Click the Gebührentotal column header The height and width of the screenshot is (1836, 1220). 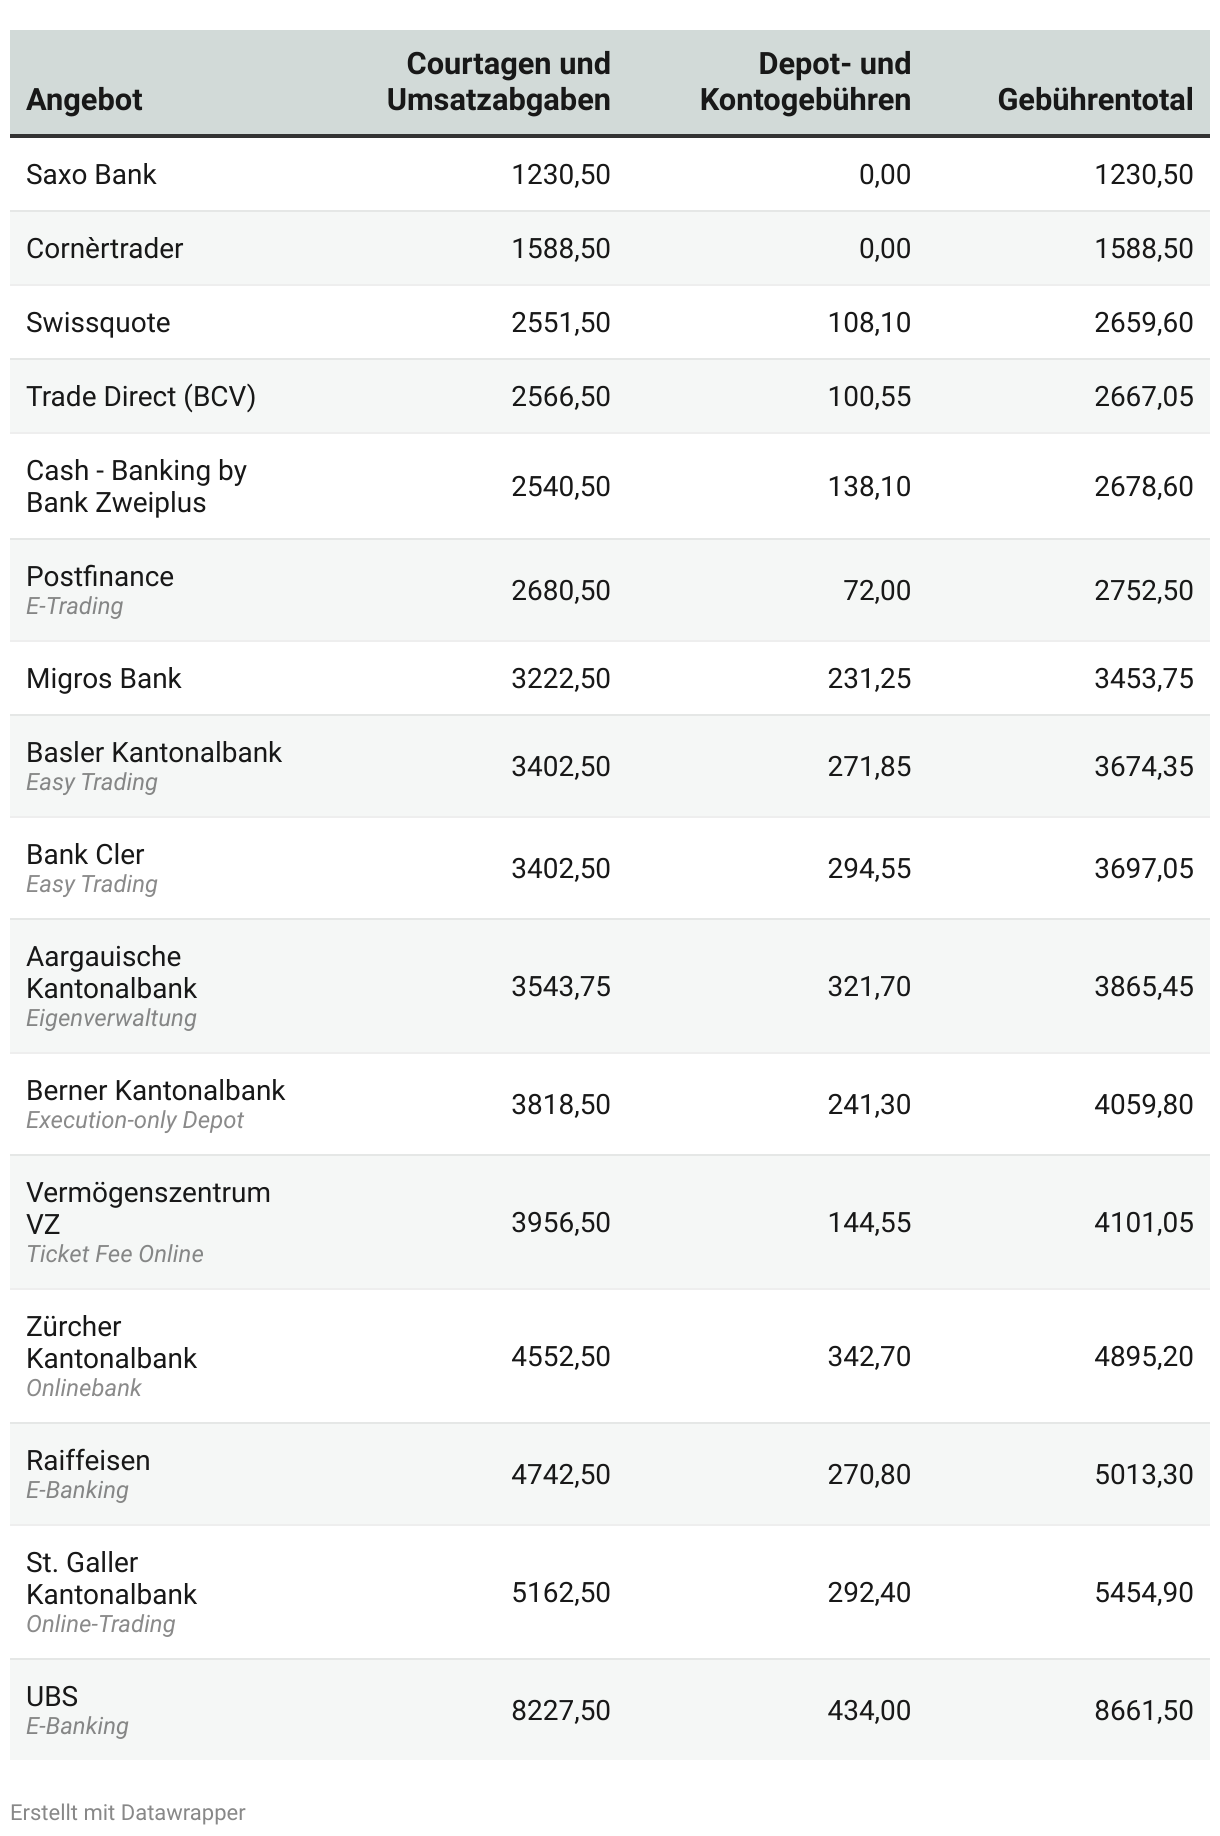(1095, 100)
